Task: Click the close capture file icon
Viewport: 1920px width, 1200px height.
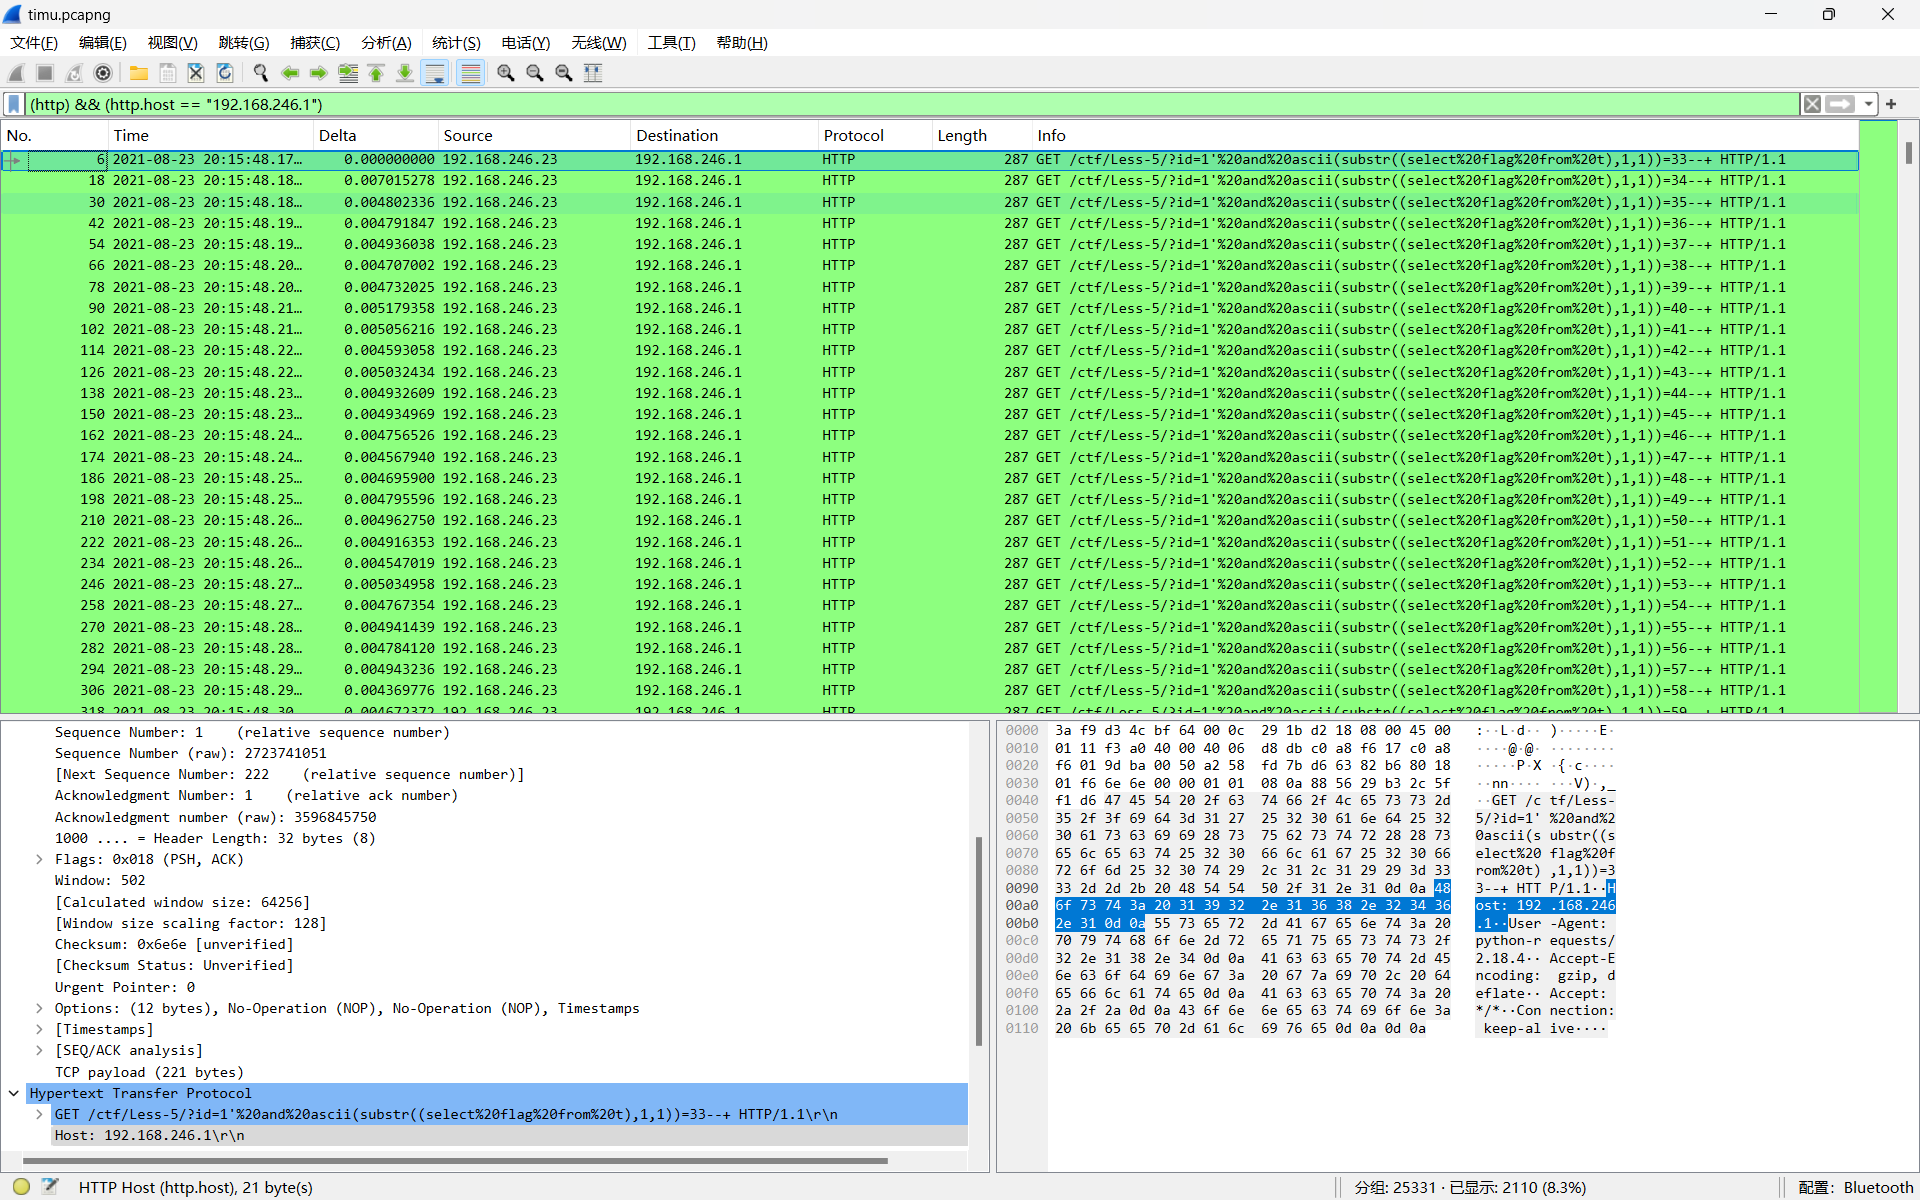Action: pyautogui.click(x=196, y=73)
